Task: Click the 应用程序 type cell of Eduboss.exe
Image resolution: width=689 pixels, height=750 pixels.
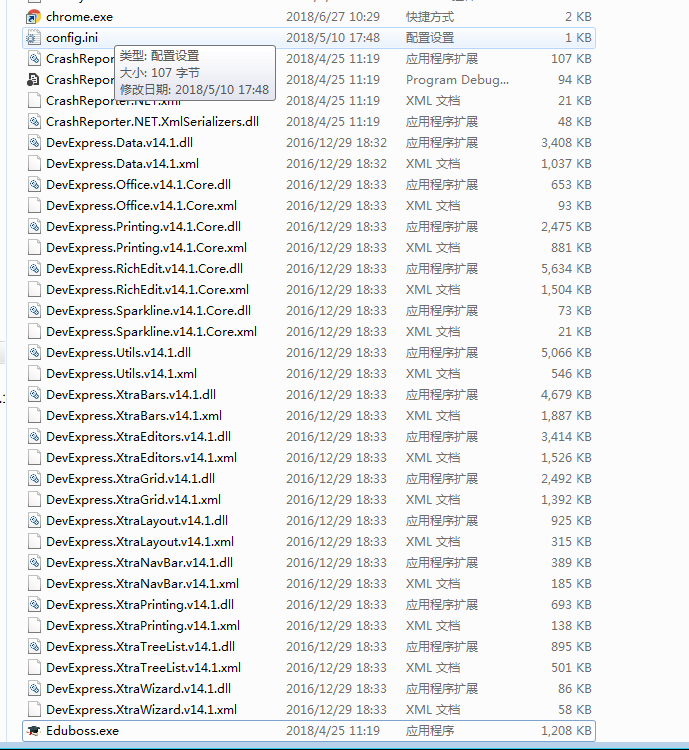Action: click(430, 730)
